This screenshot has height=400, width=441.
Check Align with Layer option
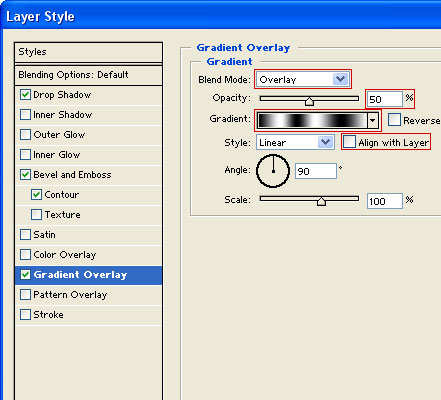point(350,142)
